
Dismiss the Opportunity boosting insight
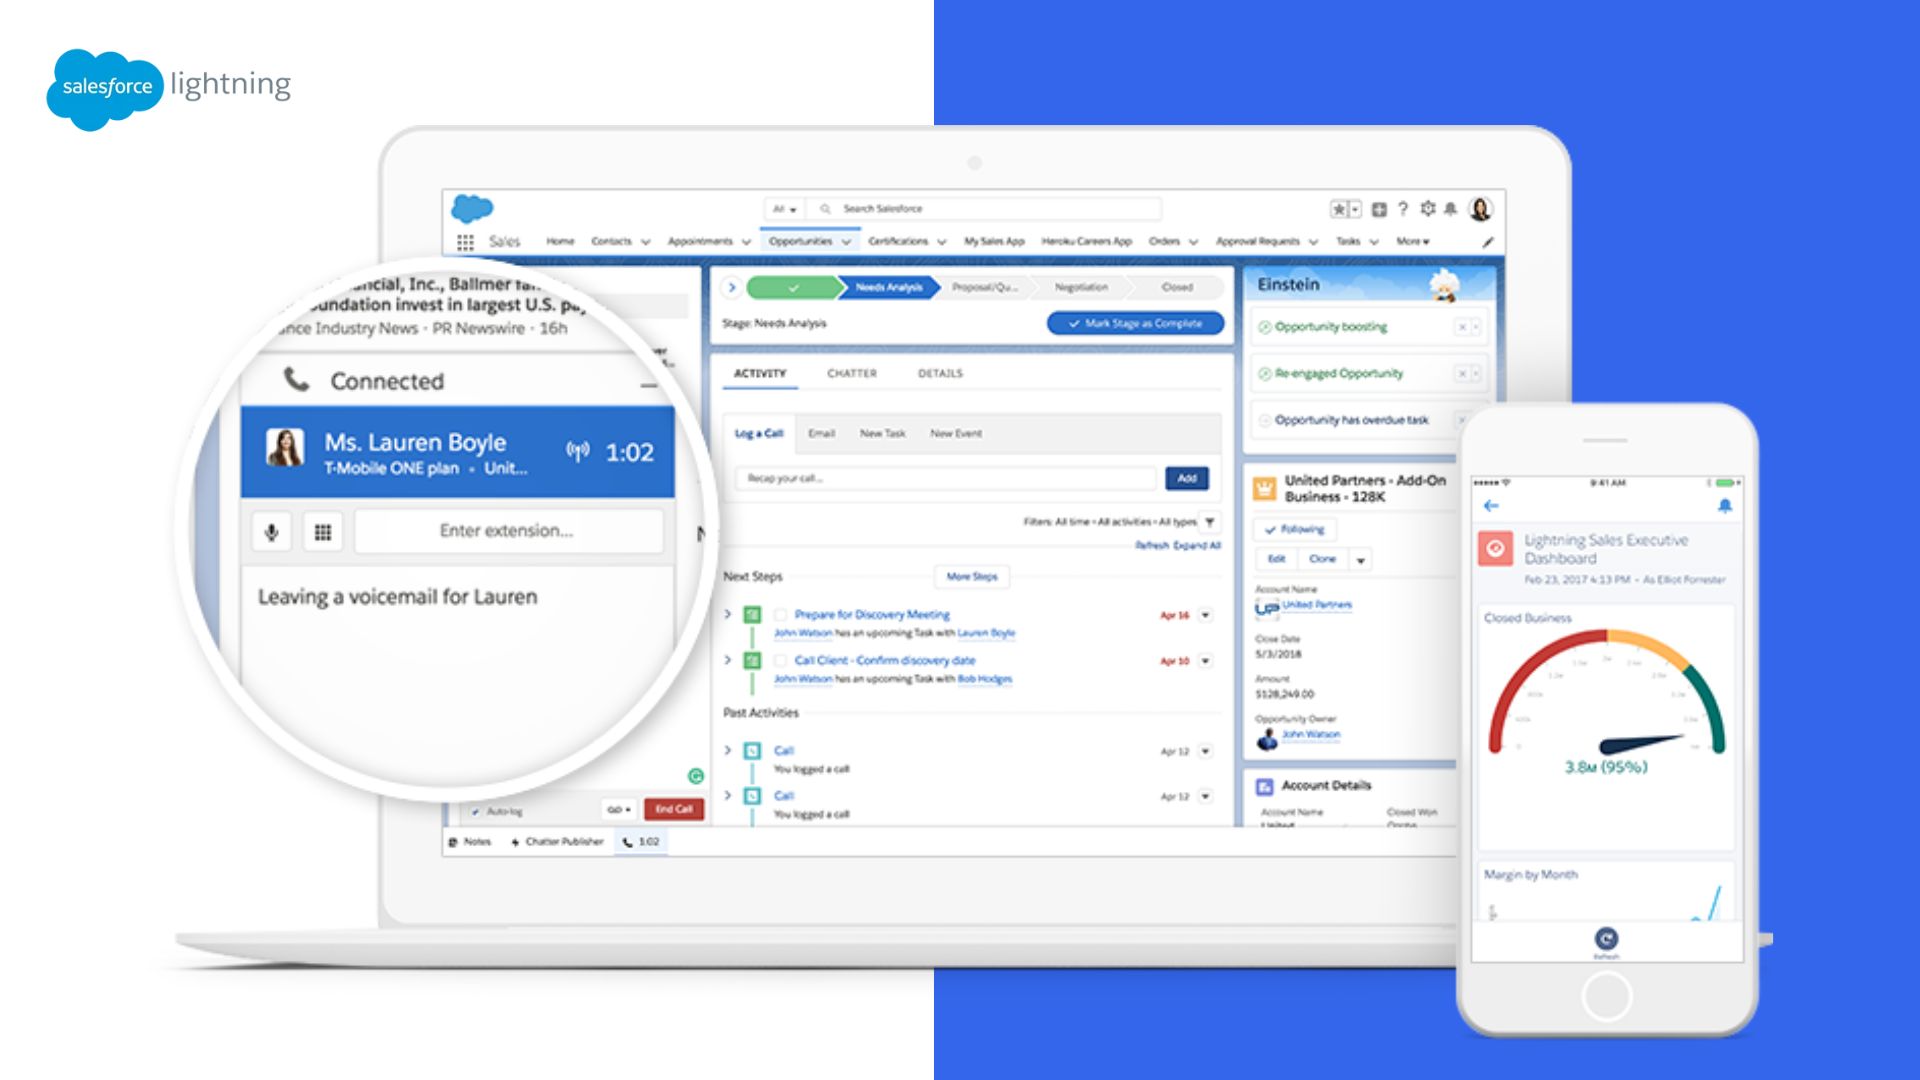tap(1462, 327)
